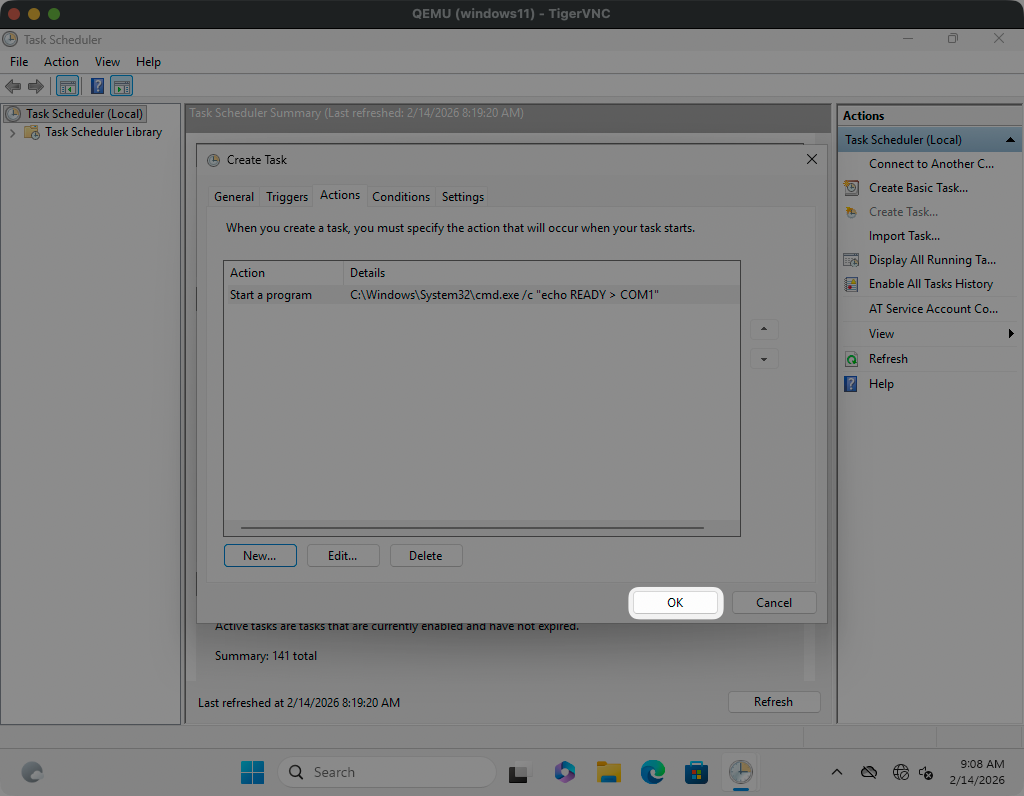Click the back arrow toolbar icon

tap(13, 87)
